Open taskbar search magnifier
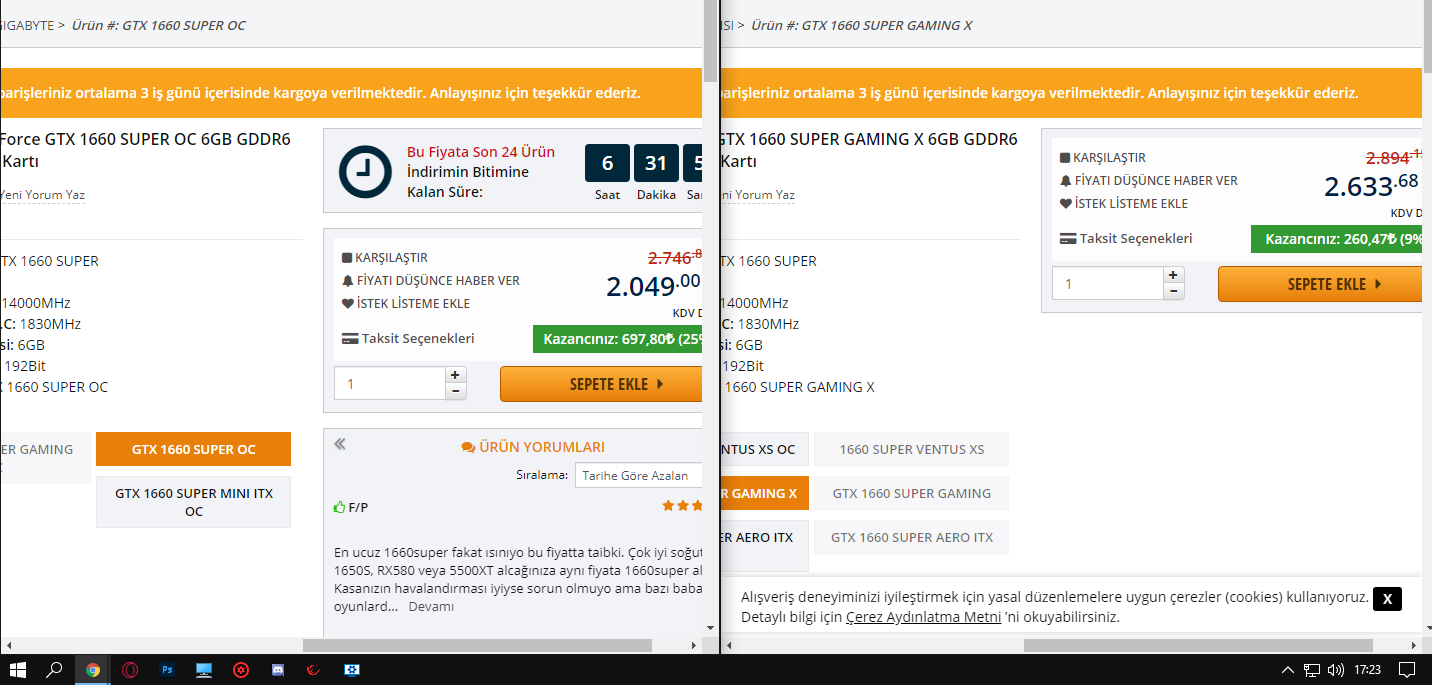 (x=55, y=670)
